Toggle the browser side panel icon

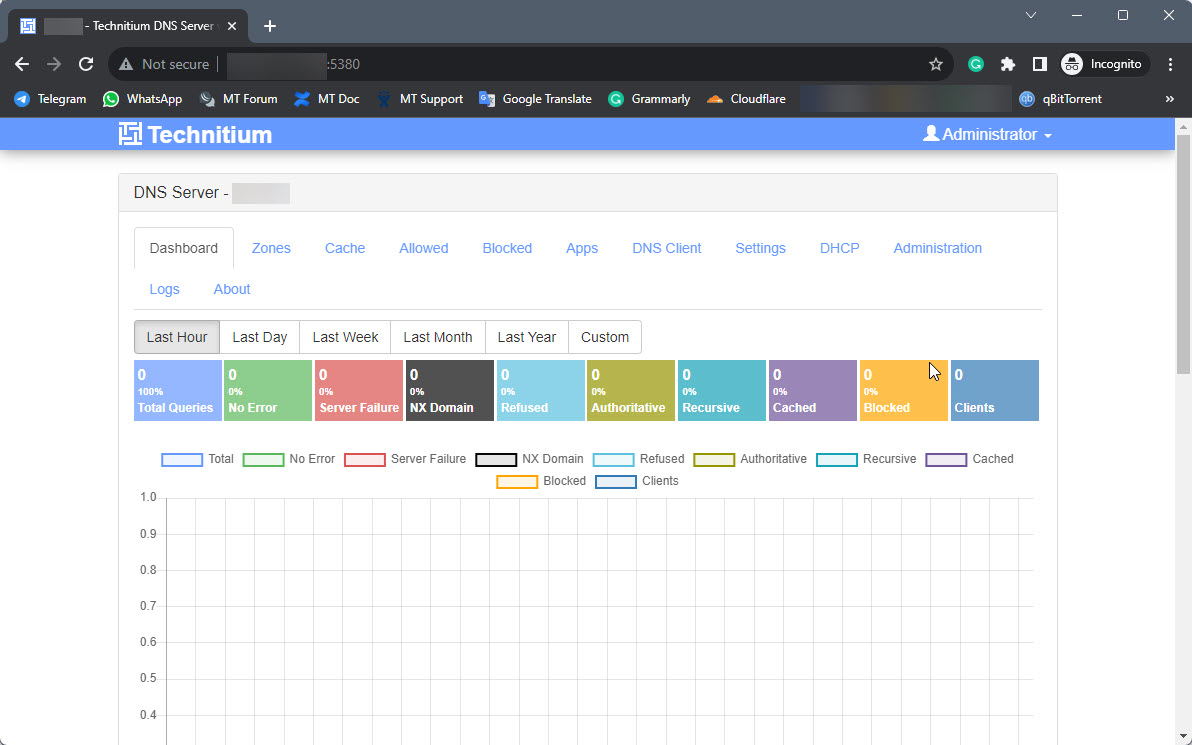[x=1039, y=65]
